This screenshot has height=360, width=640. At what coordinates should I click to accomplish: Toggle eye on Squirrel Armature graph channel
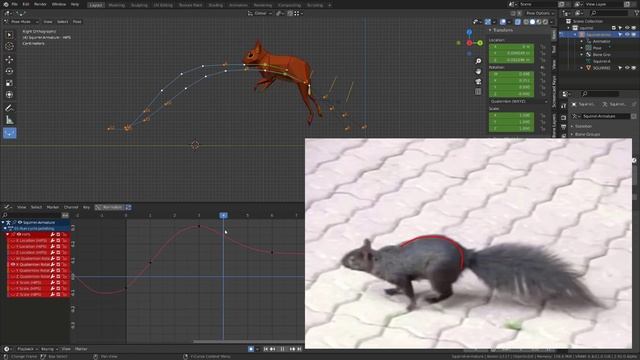20,222
